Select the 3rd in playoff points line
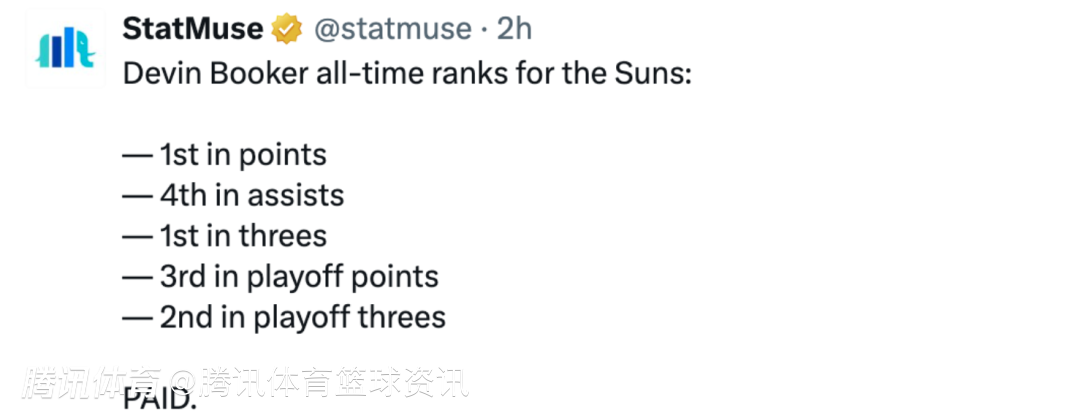The image size is (1080, 418). [x=280, y=277]
